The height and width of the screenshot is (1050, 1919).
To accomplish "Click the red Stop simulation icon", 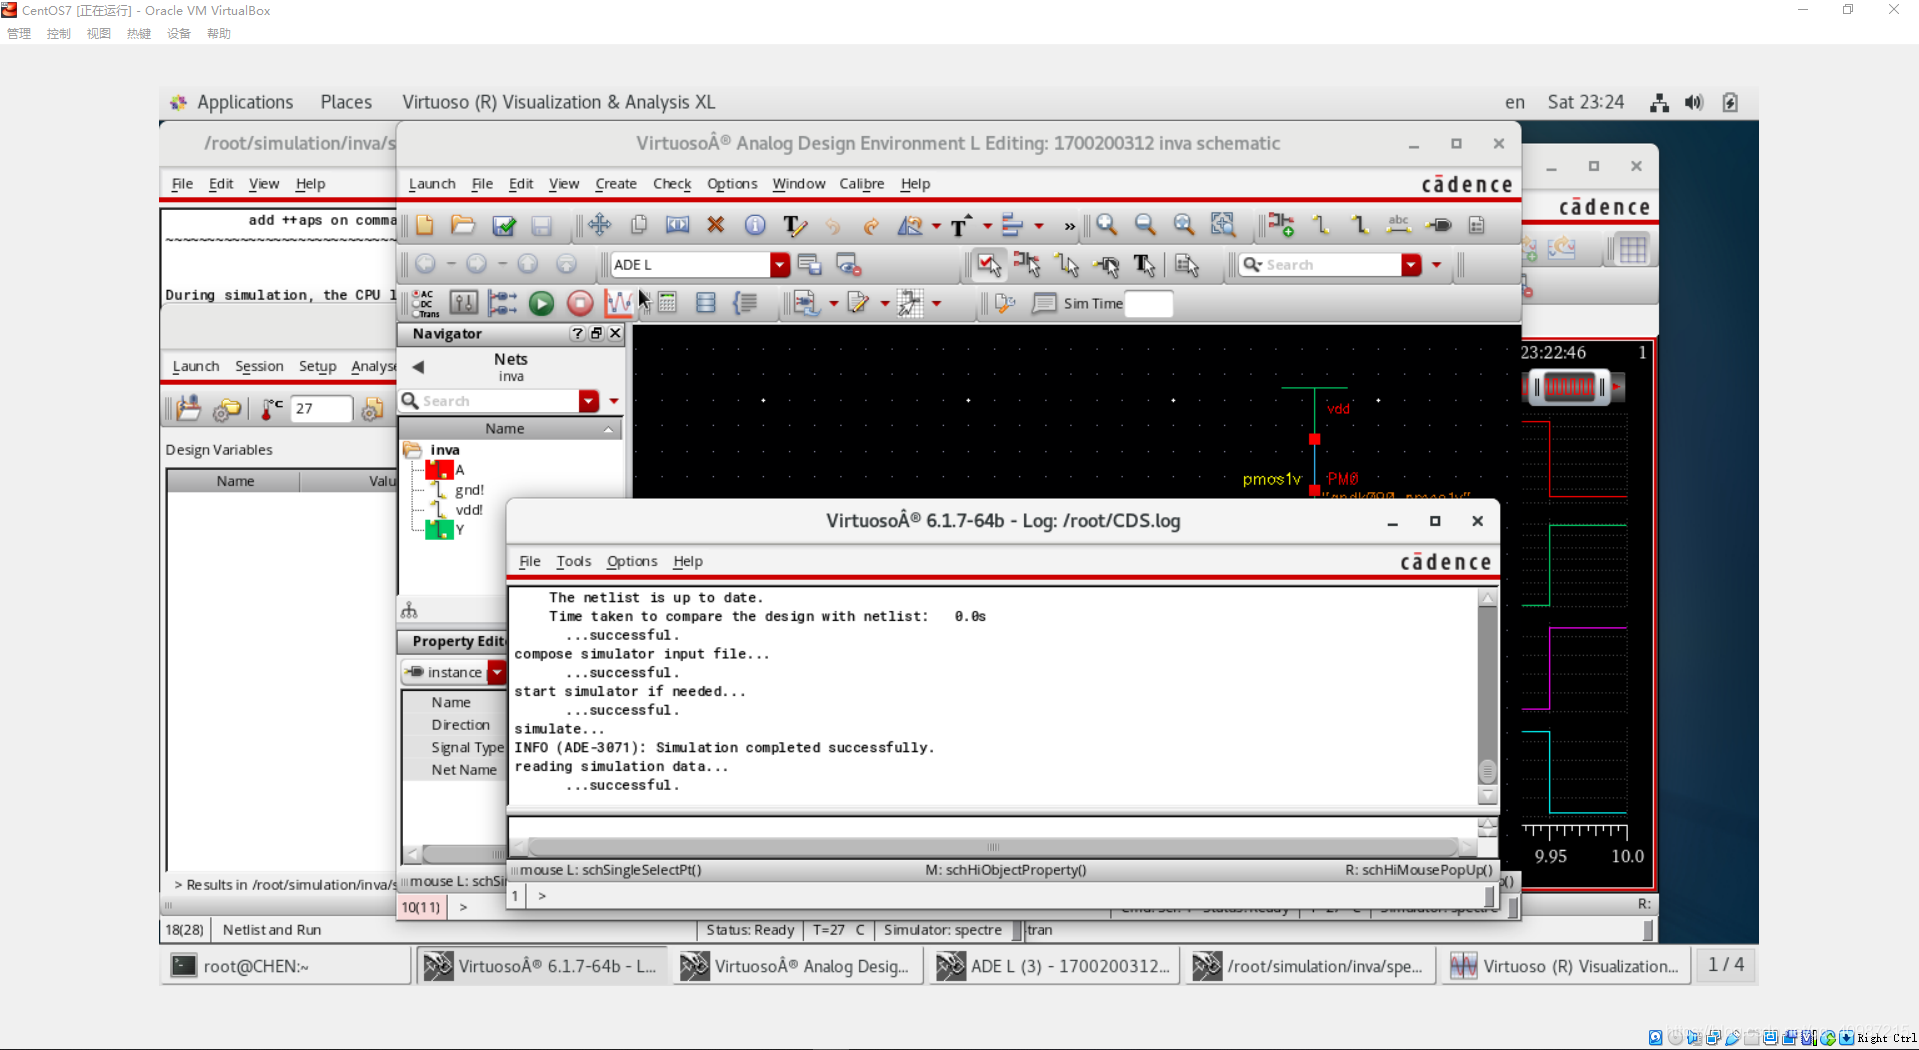I will pyautogui.click(x=579, y=304).
